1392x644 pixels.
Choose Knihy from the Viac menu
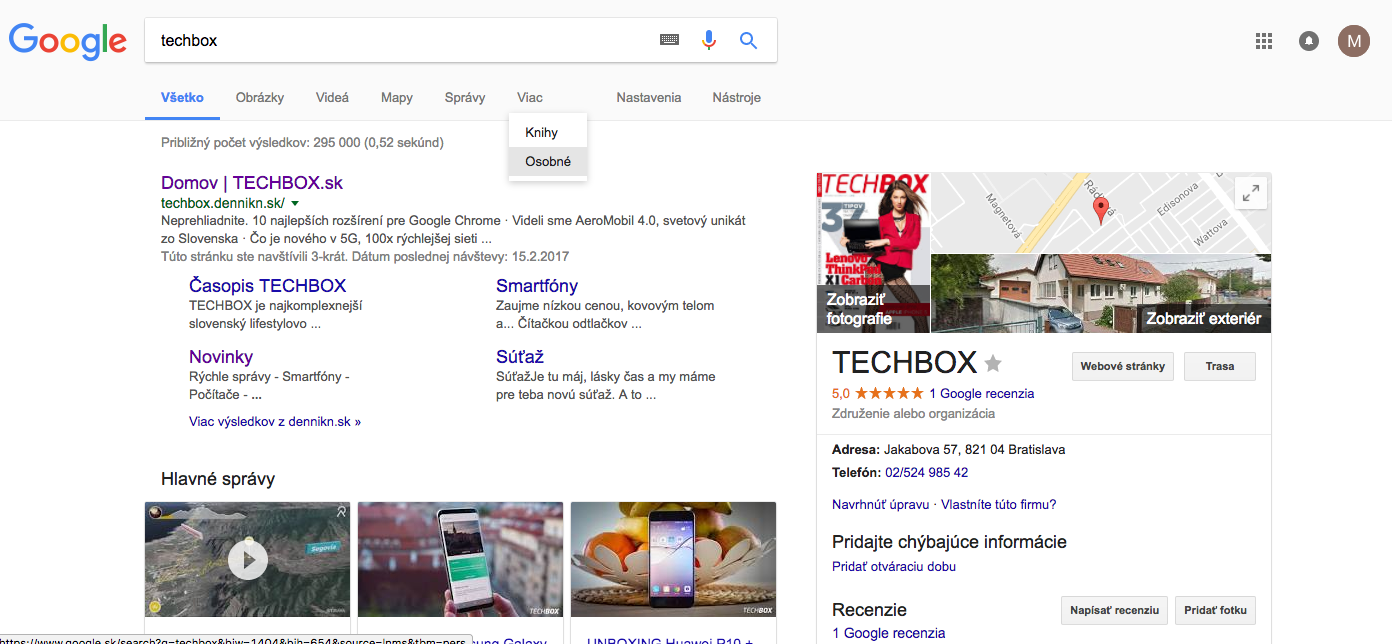coord(548,133)
